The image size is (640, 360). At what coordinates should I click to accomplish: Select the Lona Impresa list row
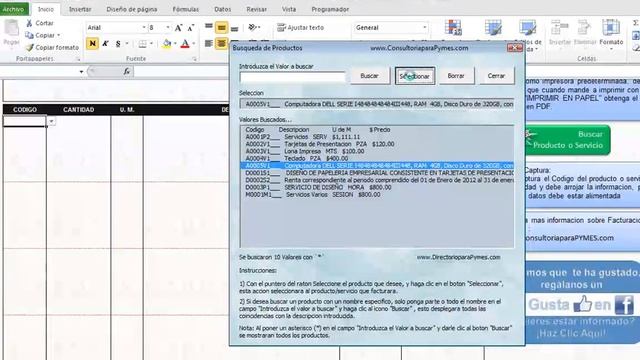[377, 151]
